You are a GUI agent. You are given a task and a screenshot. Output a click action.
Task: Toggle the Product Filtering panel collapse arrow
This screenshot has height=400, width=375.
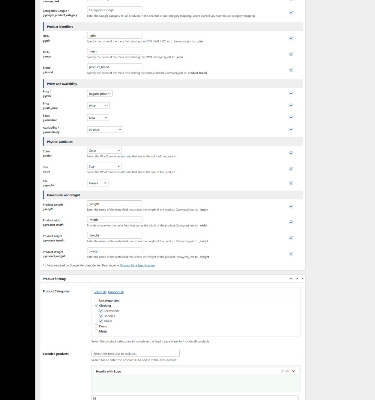[x=302, y=278]
